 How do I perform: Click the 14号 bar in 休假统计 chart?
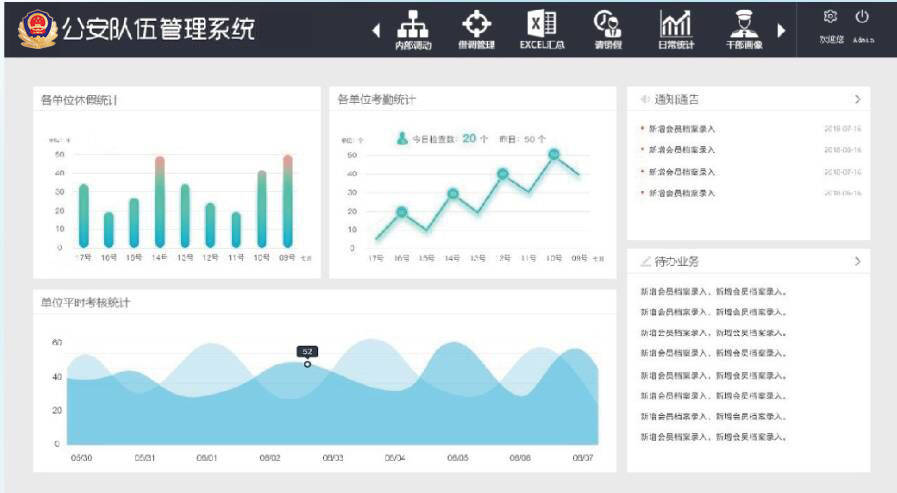point(159,202)
